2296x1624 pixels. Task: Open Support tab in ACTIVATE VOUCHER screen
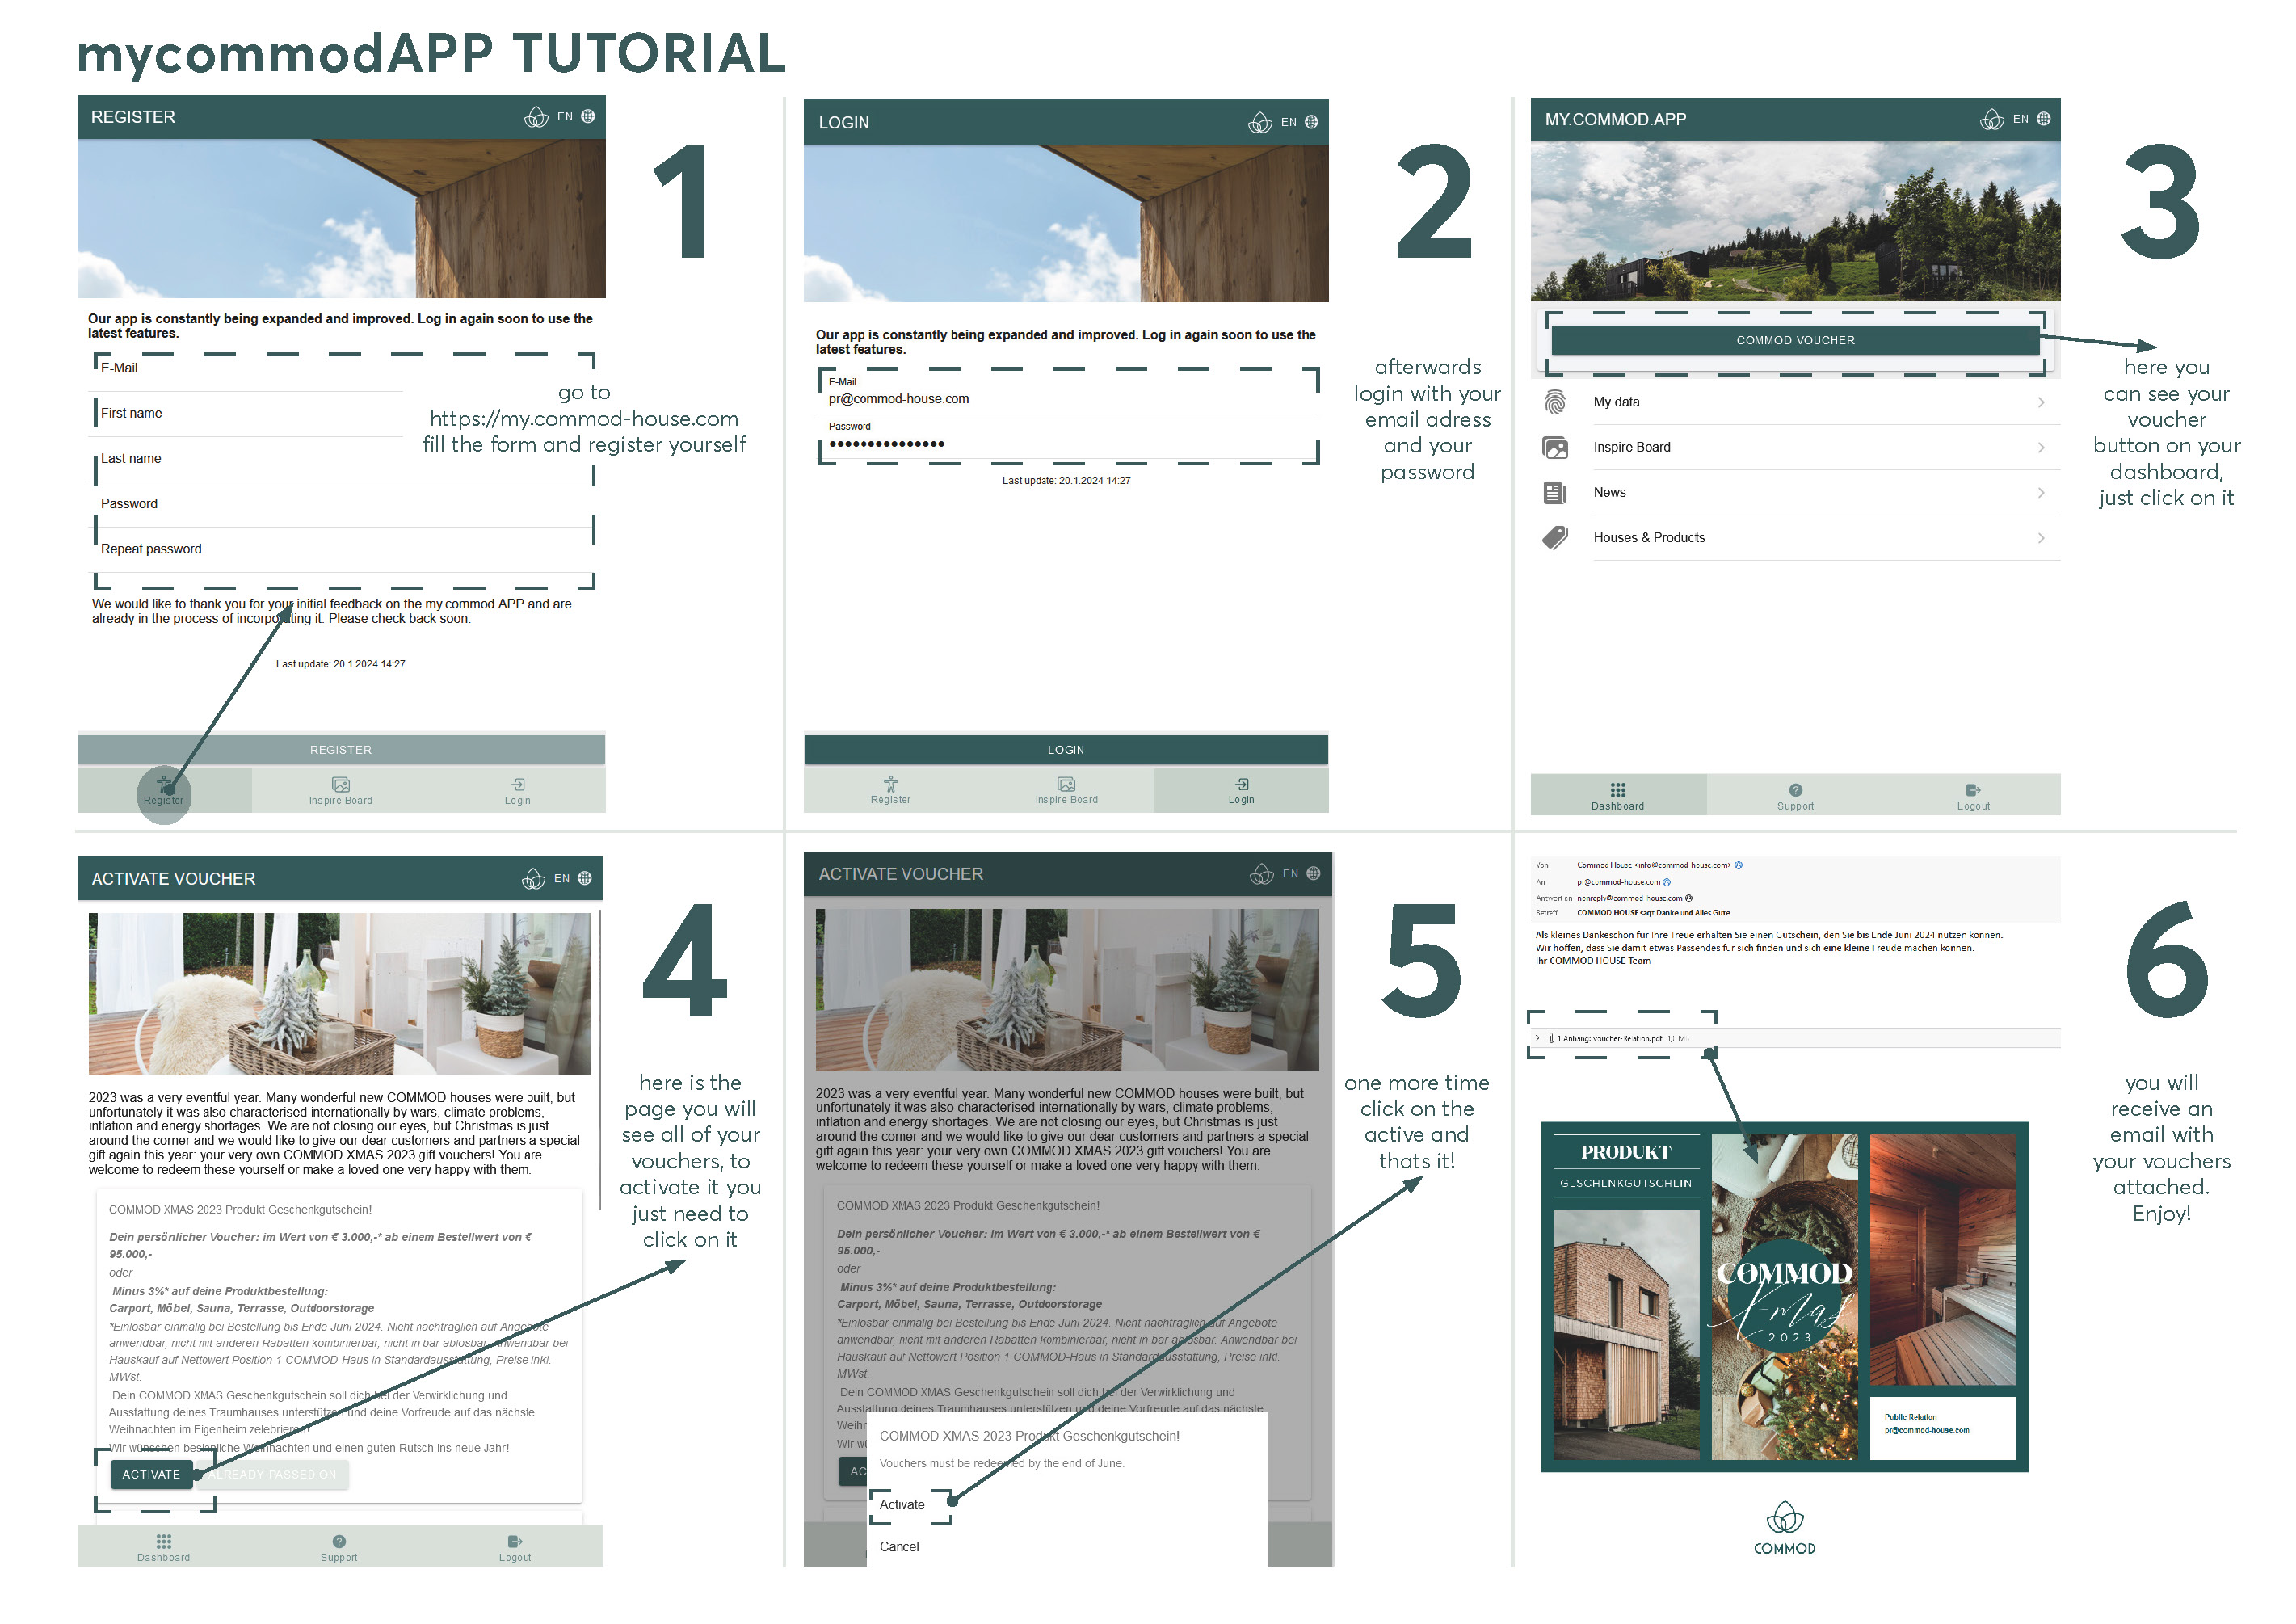tap(339, 1548)
